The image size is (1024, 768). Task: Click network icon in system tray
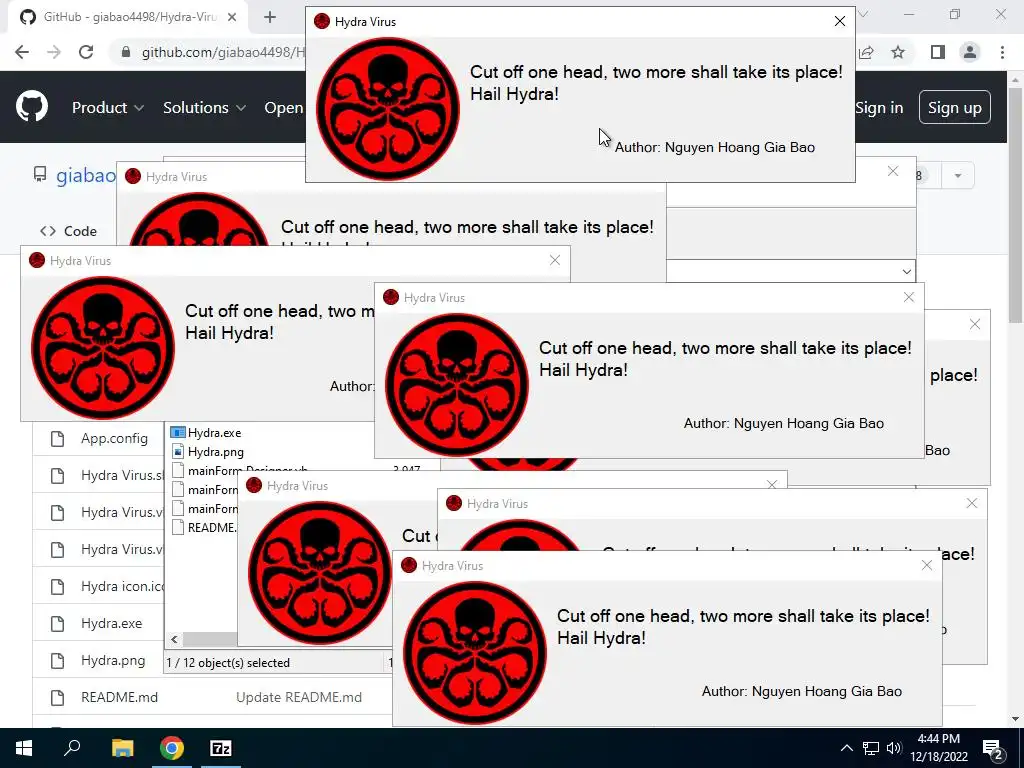871,748
